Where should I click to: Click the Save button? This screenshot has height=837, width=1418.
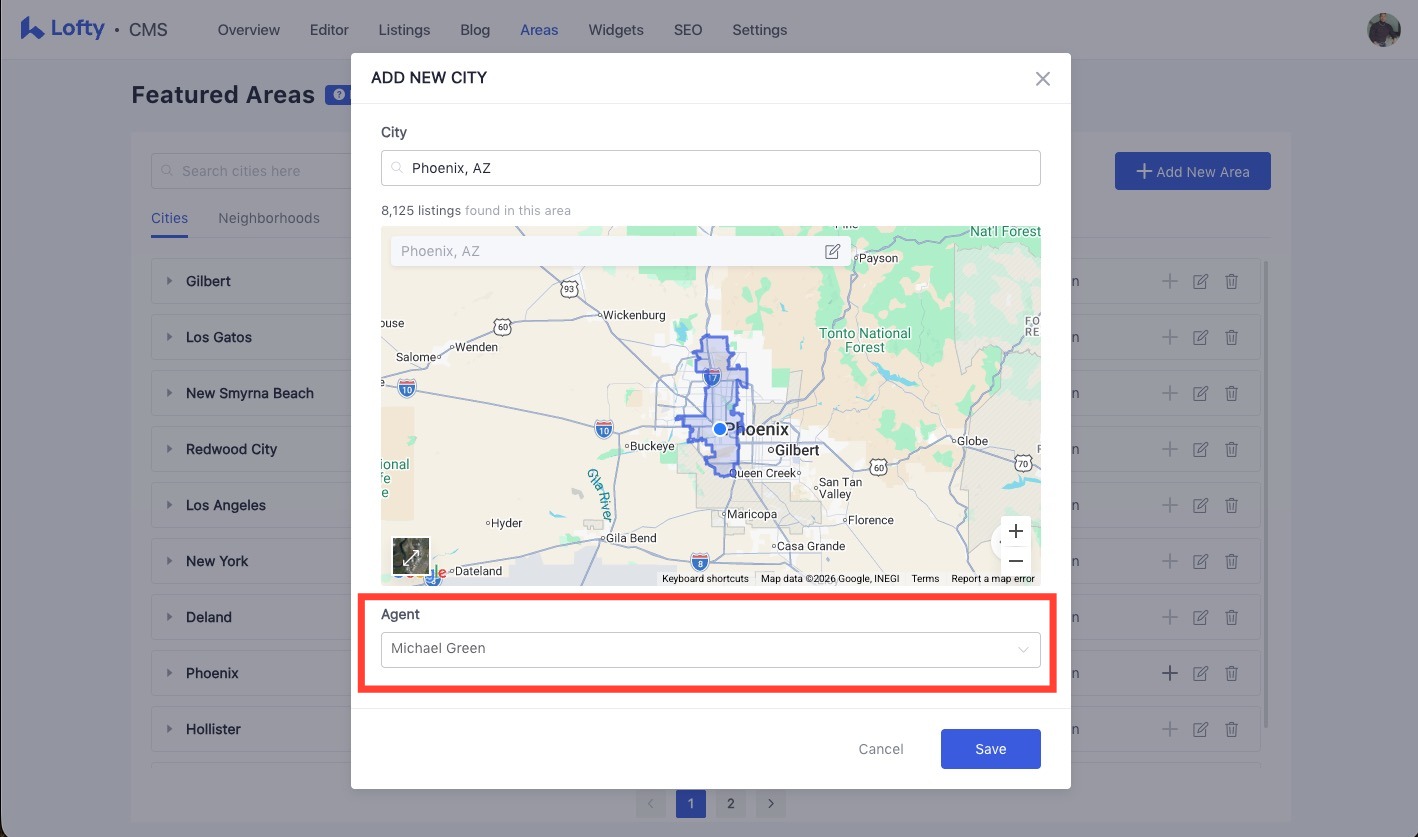[990, 749]
